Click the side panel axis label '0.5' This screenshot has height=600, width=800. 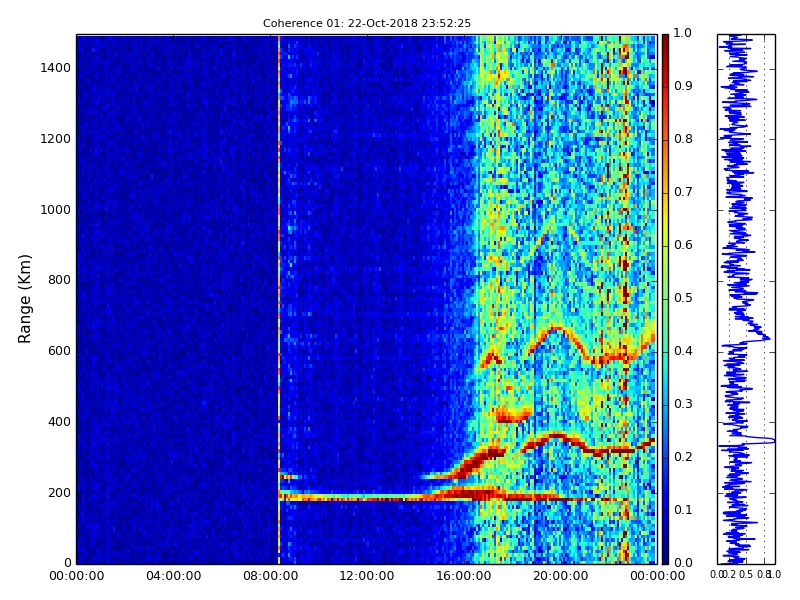pos(746,574)
